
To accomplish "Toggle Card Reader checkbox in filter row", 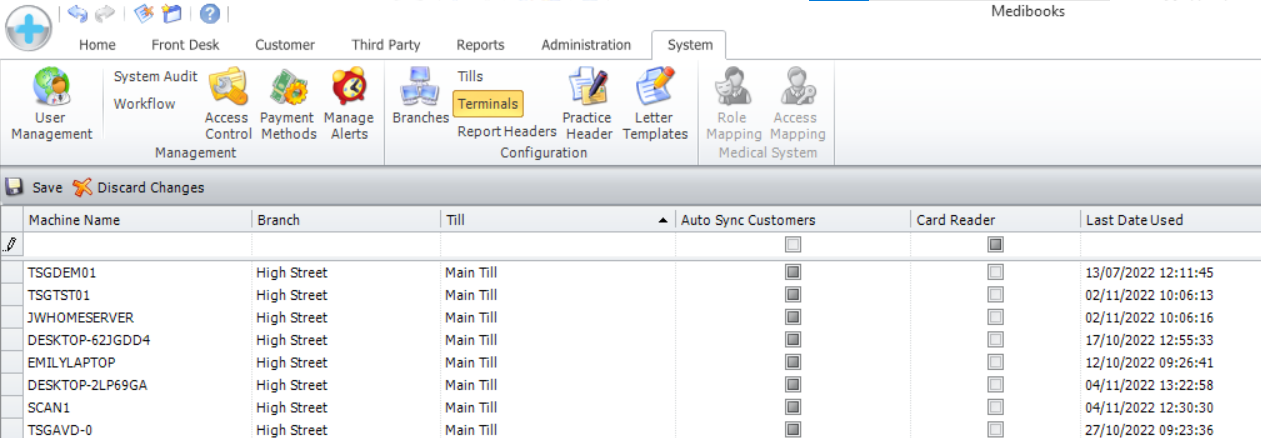I will tap(995, 244).
